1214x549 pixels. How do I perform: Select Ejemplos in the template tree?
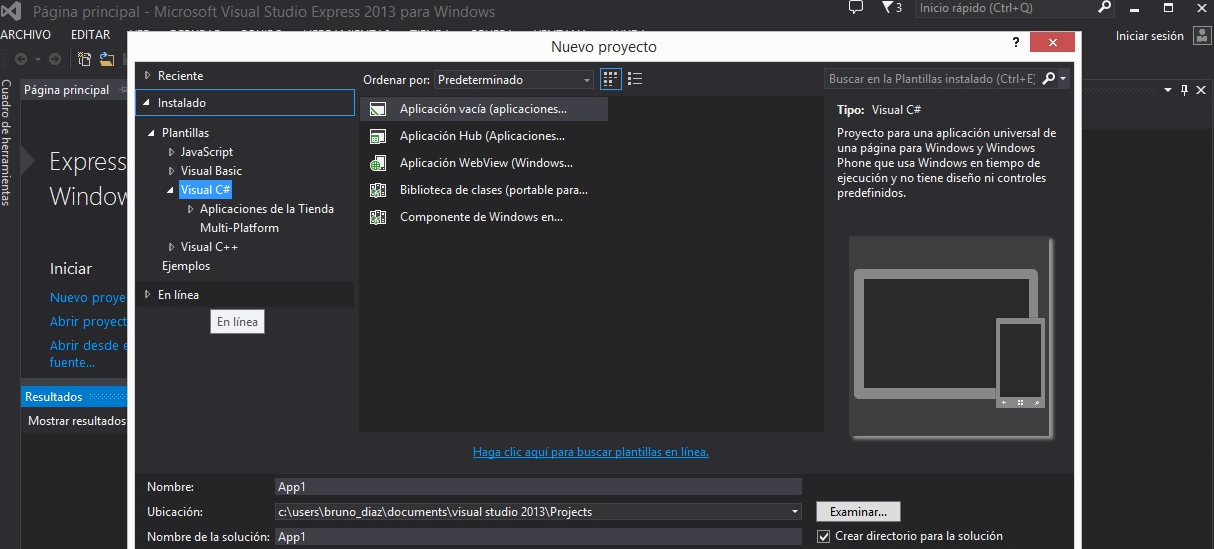186,266
